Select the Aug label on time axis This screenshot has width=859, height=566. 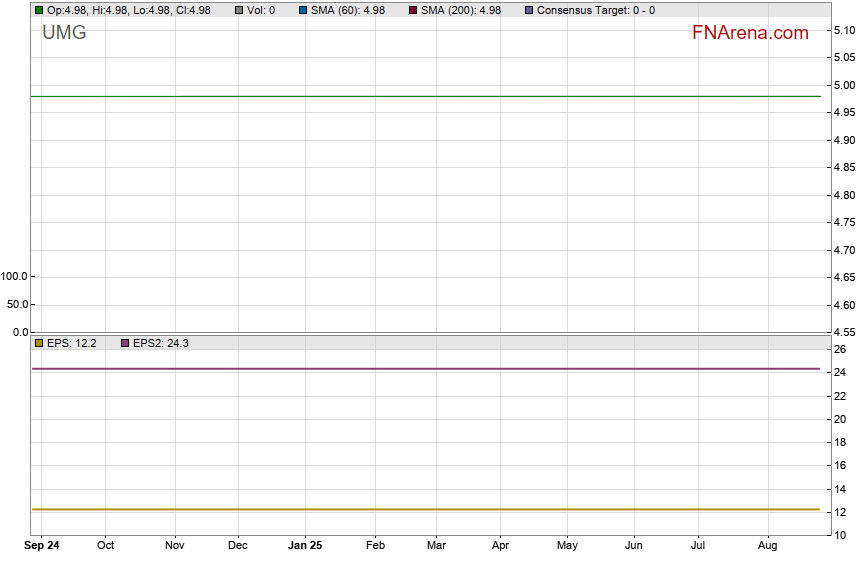tap(768, 545)
